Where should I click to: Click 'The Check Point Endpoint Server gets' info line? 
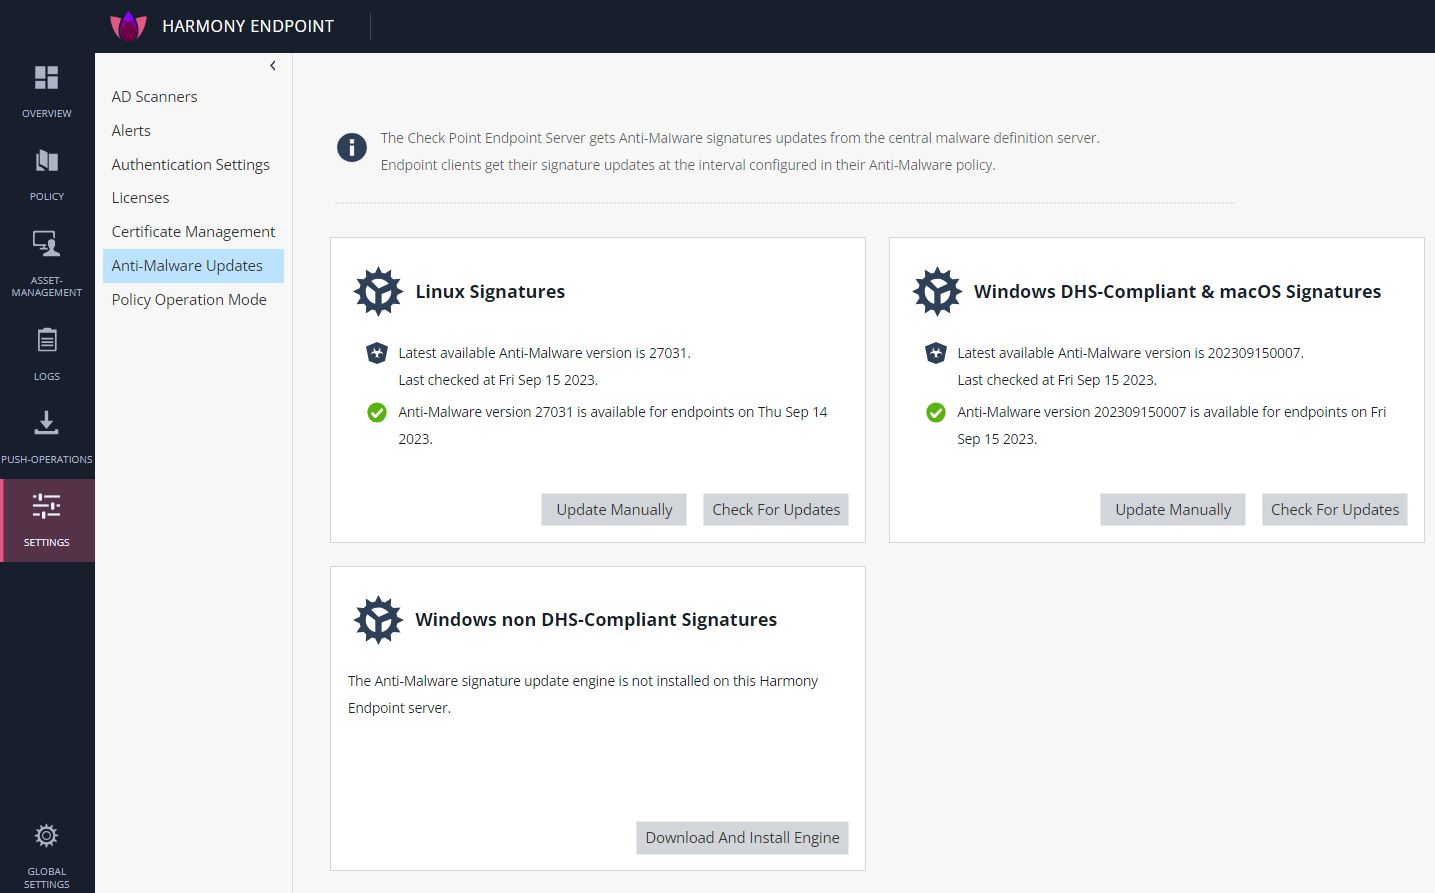coord(740,138)
